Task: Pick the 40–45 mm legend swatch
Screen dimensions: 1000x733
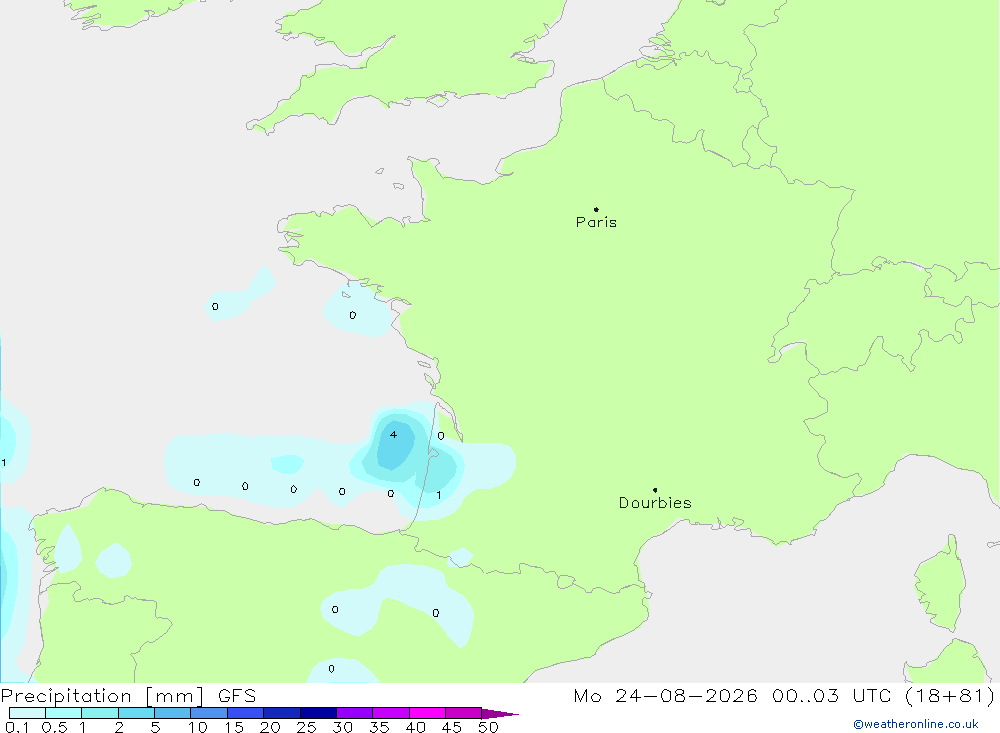Action: point(427,713)
